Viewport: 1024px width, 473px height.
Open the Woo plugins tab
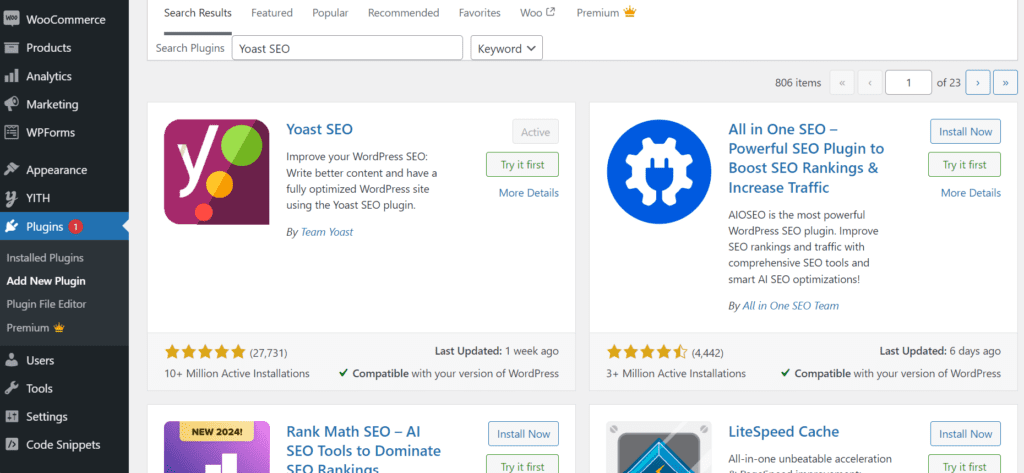(537, 12)
